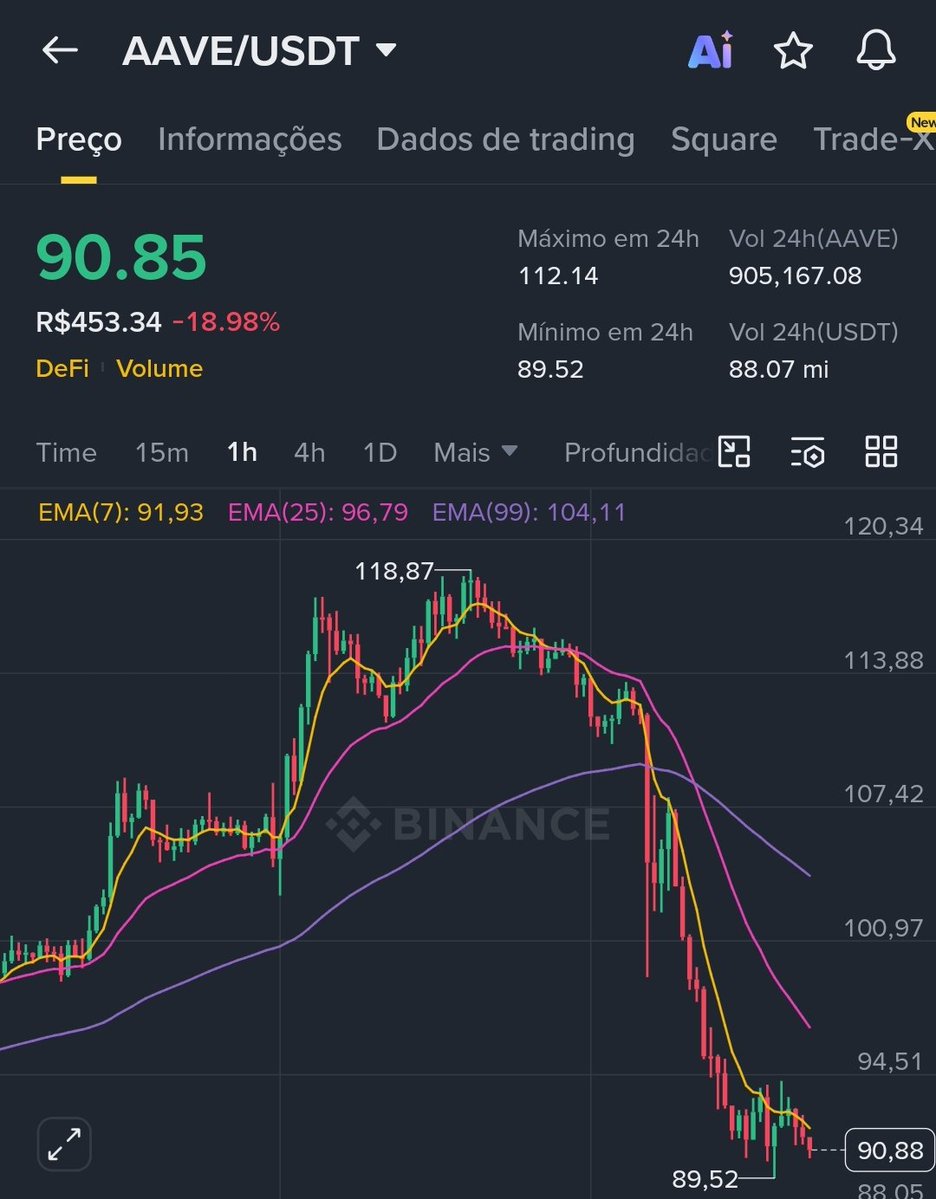Screen dimensions: 936x1199
Task: Click the EMA(7): 91,93 indicator label
Action: point(121,512)
